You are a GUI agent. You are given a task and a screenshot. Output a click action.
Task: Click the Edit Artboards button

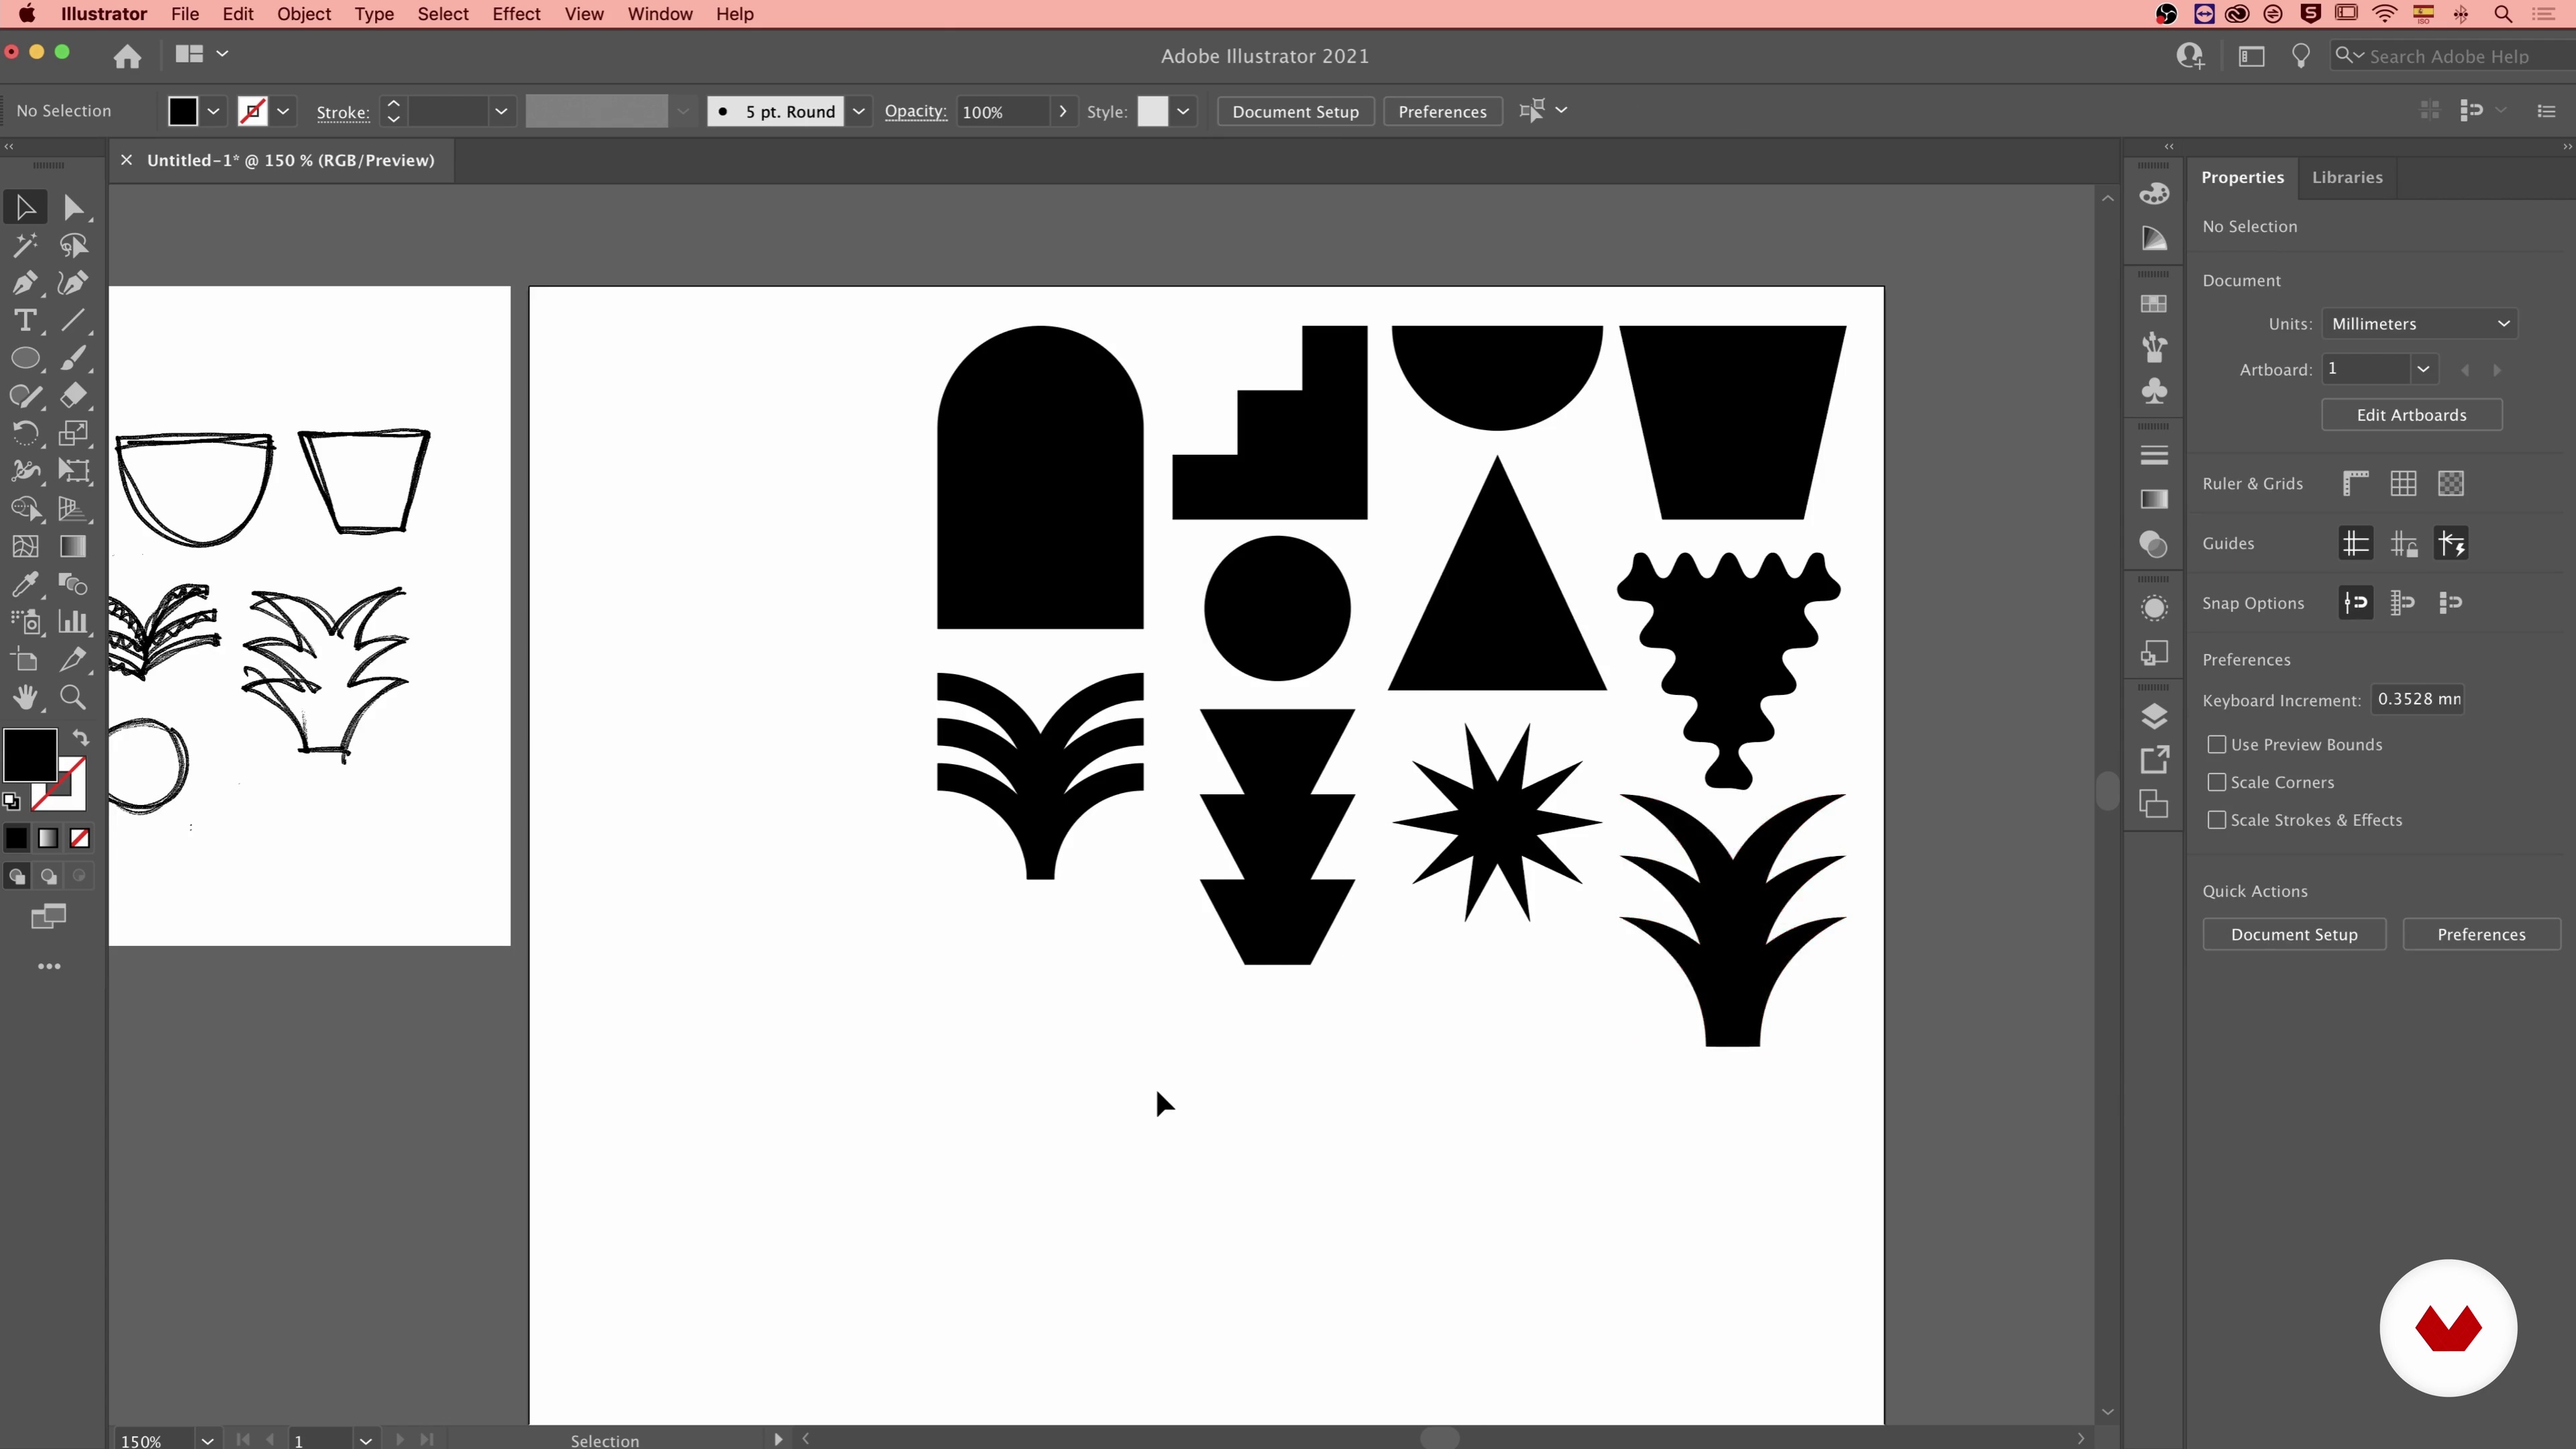[x=2411, y=415]
